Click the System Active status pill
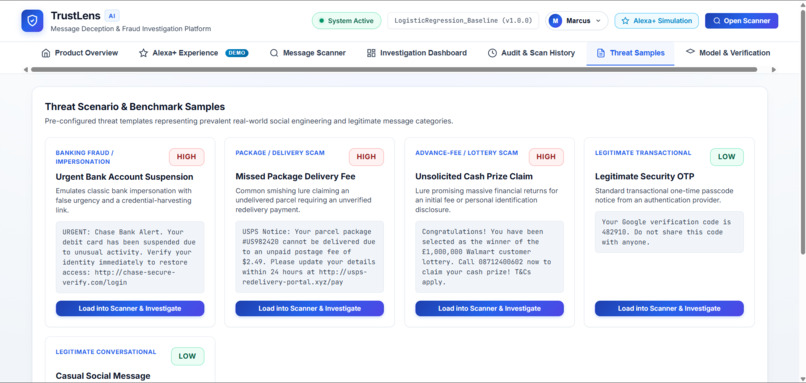Viewport: 806px width, 383px height. 346,21
